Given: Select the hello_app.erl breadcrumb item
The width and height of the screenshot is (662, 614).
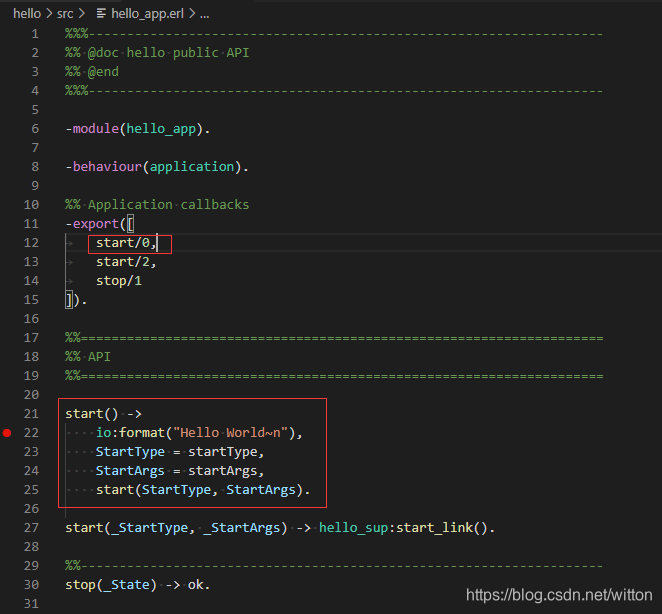Looking at the screenshot, I should click(147, 14).
